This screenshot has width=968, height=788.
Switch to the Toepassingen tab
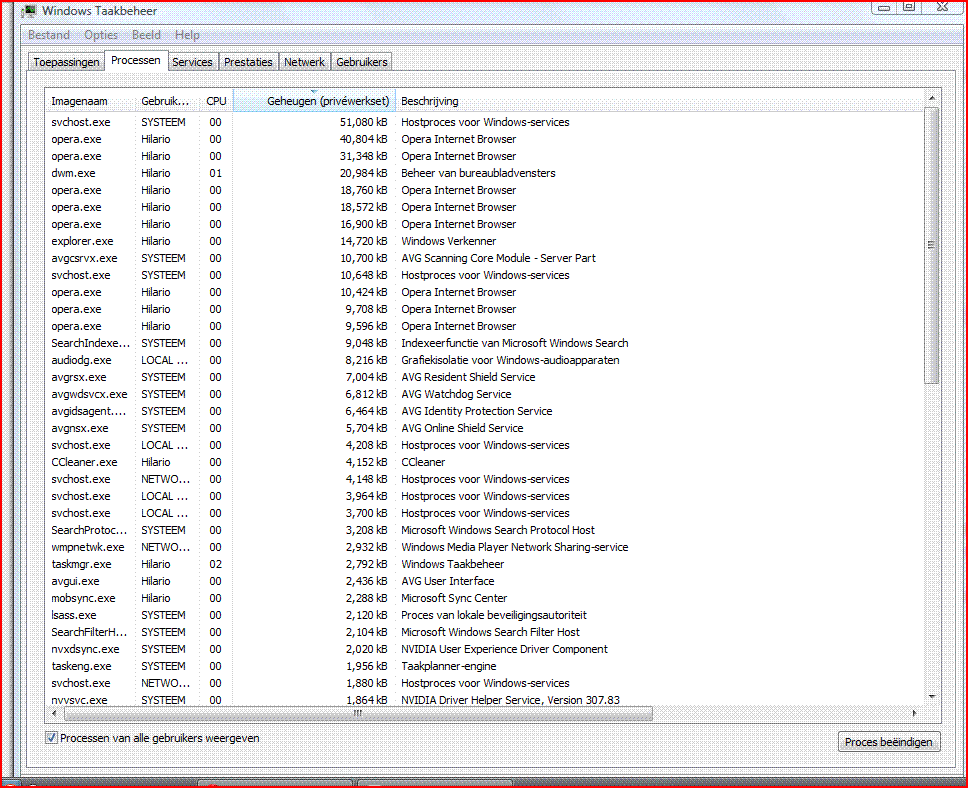pyautogui.click(x=66, y=62)
